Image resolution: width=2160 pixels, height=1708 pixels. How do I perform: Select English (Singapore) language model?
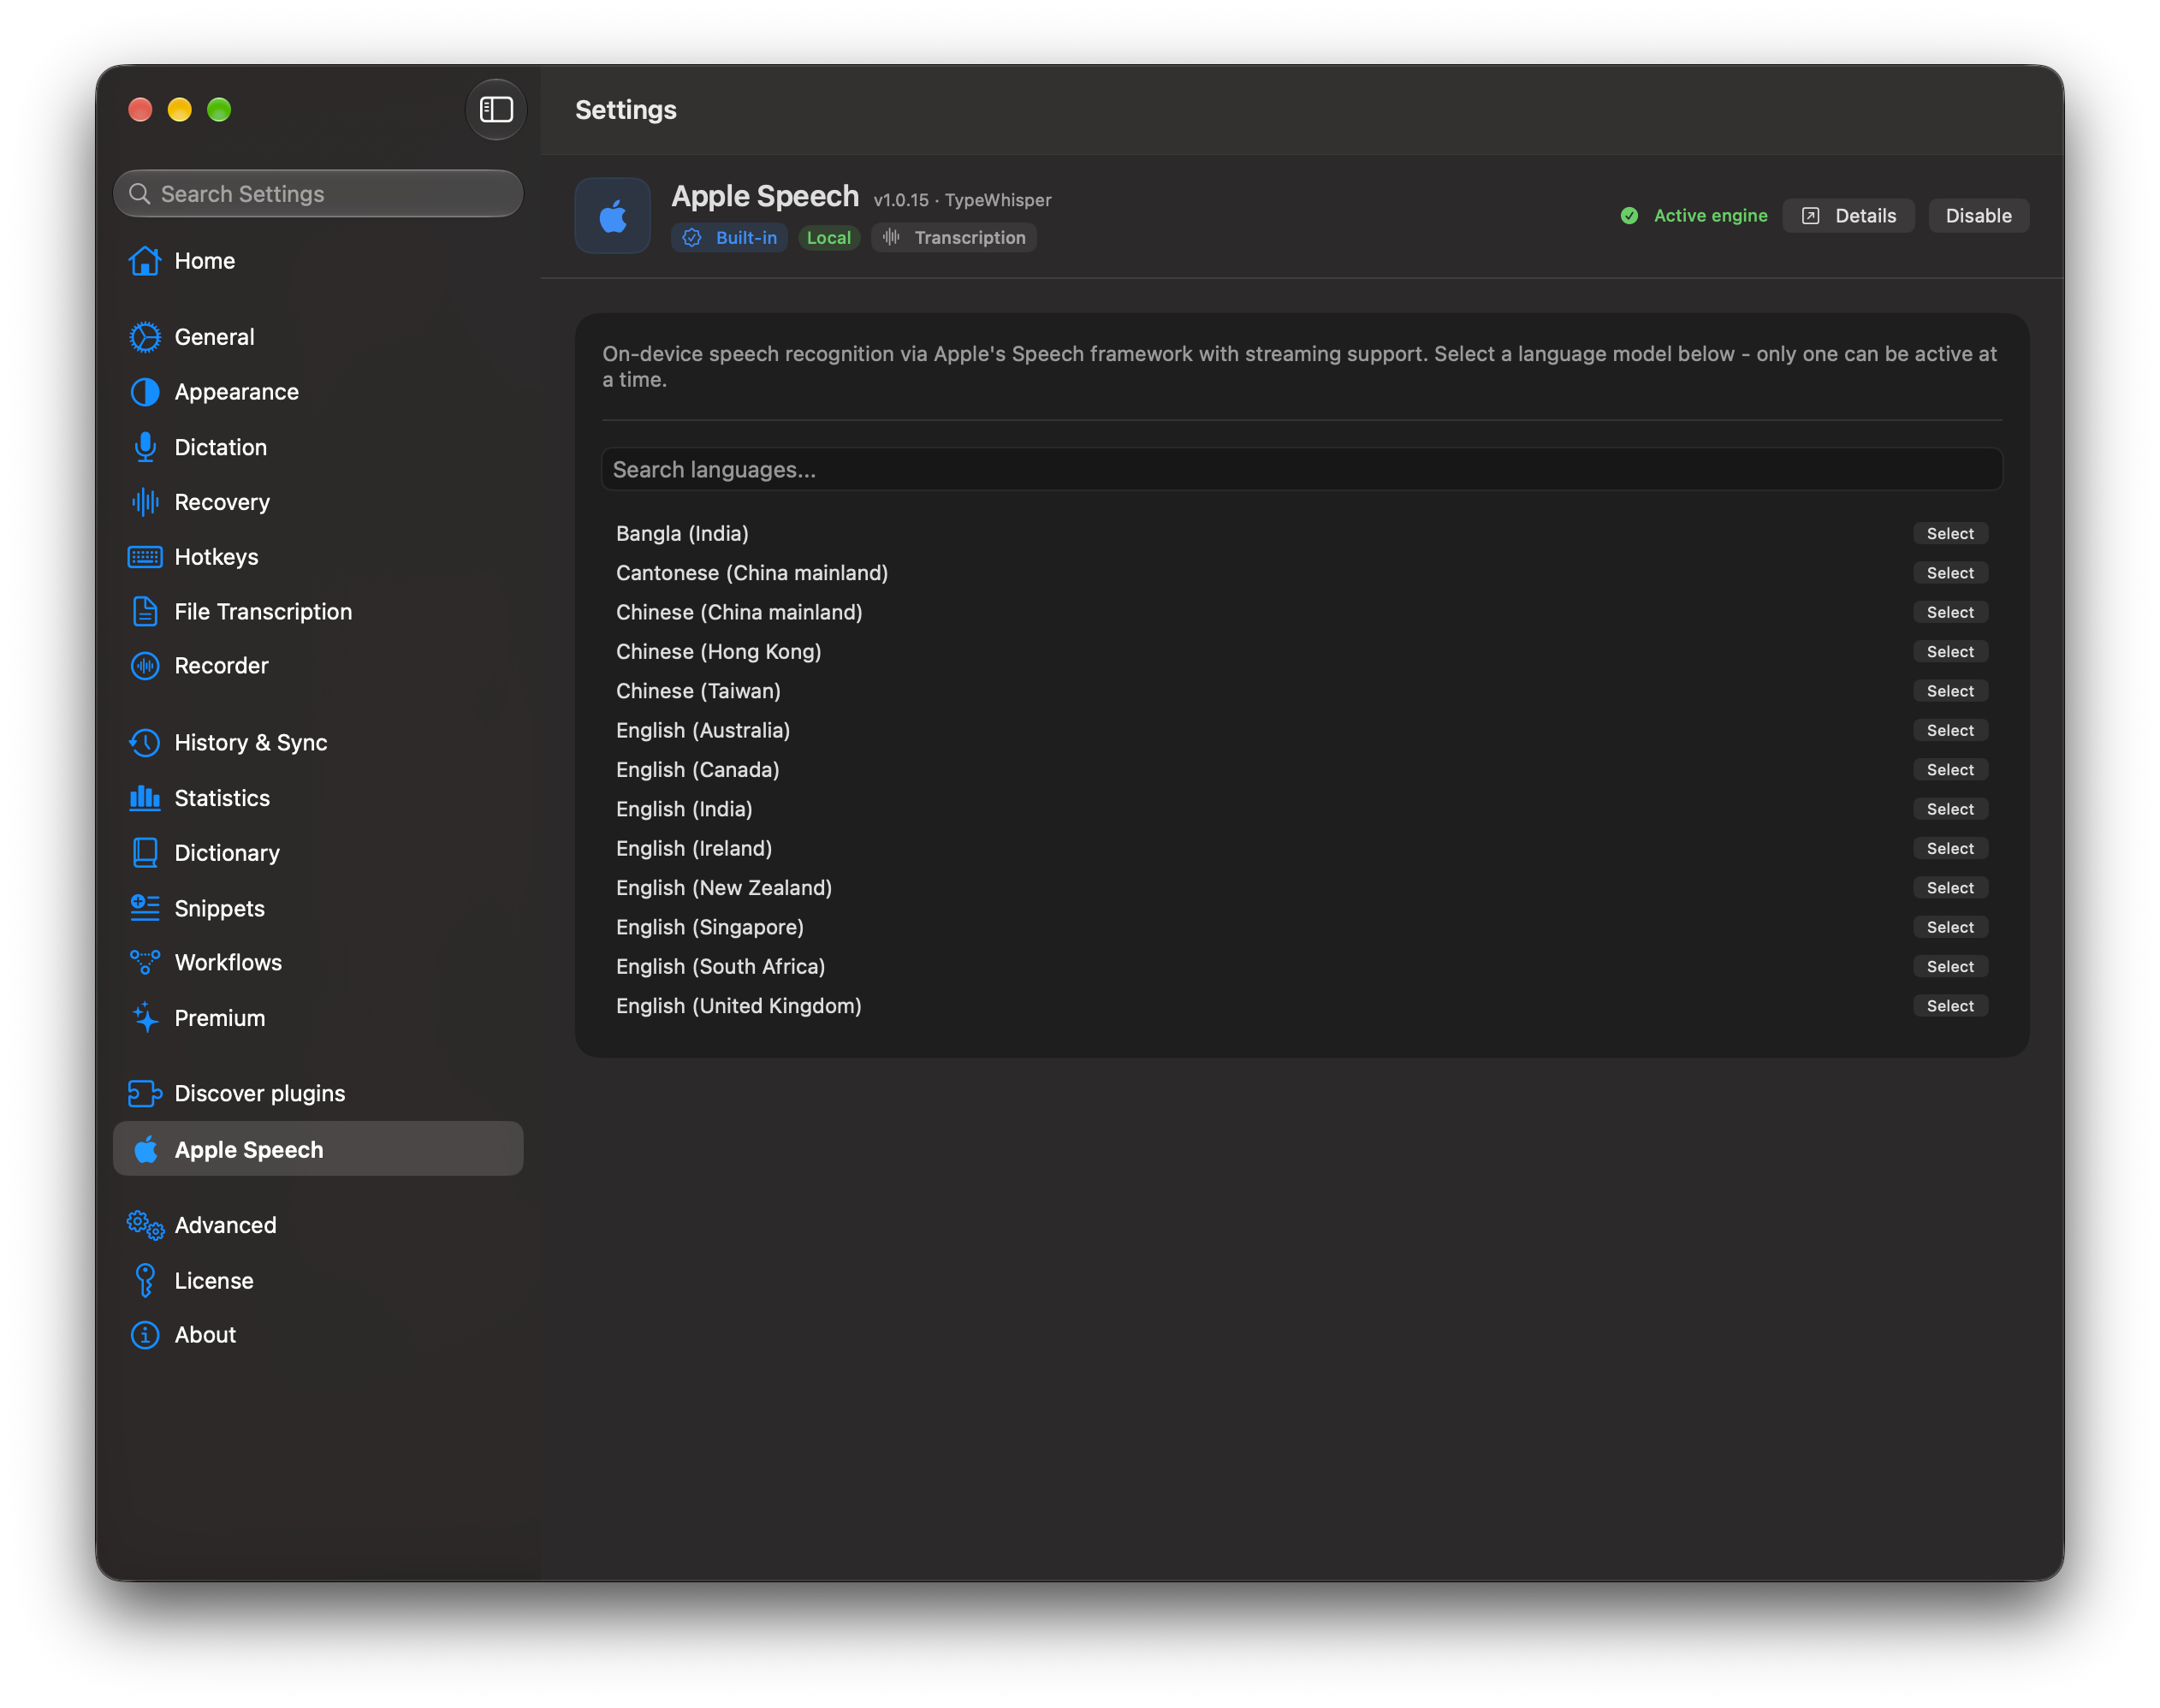pos(1950,927)
